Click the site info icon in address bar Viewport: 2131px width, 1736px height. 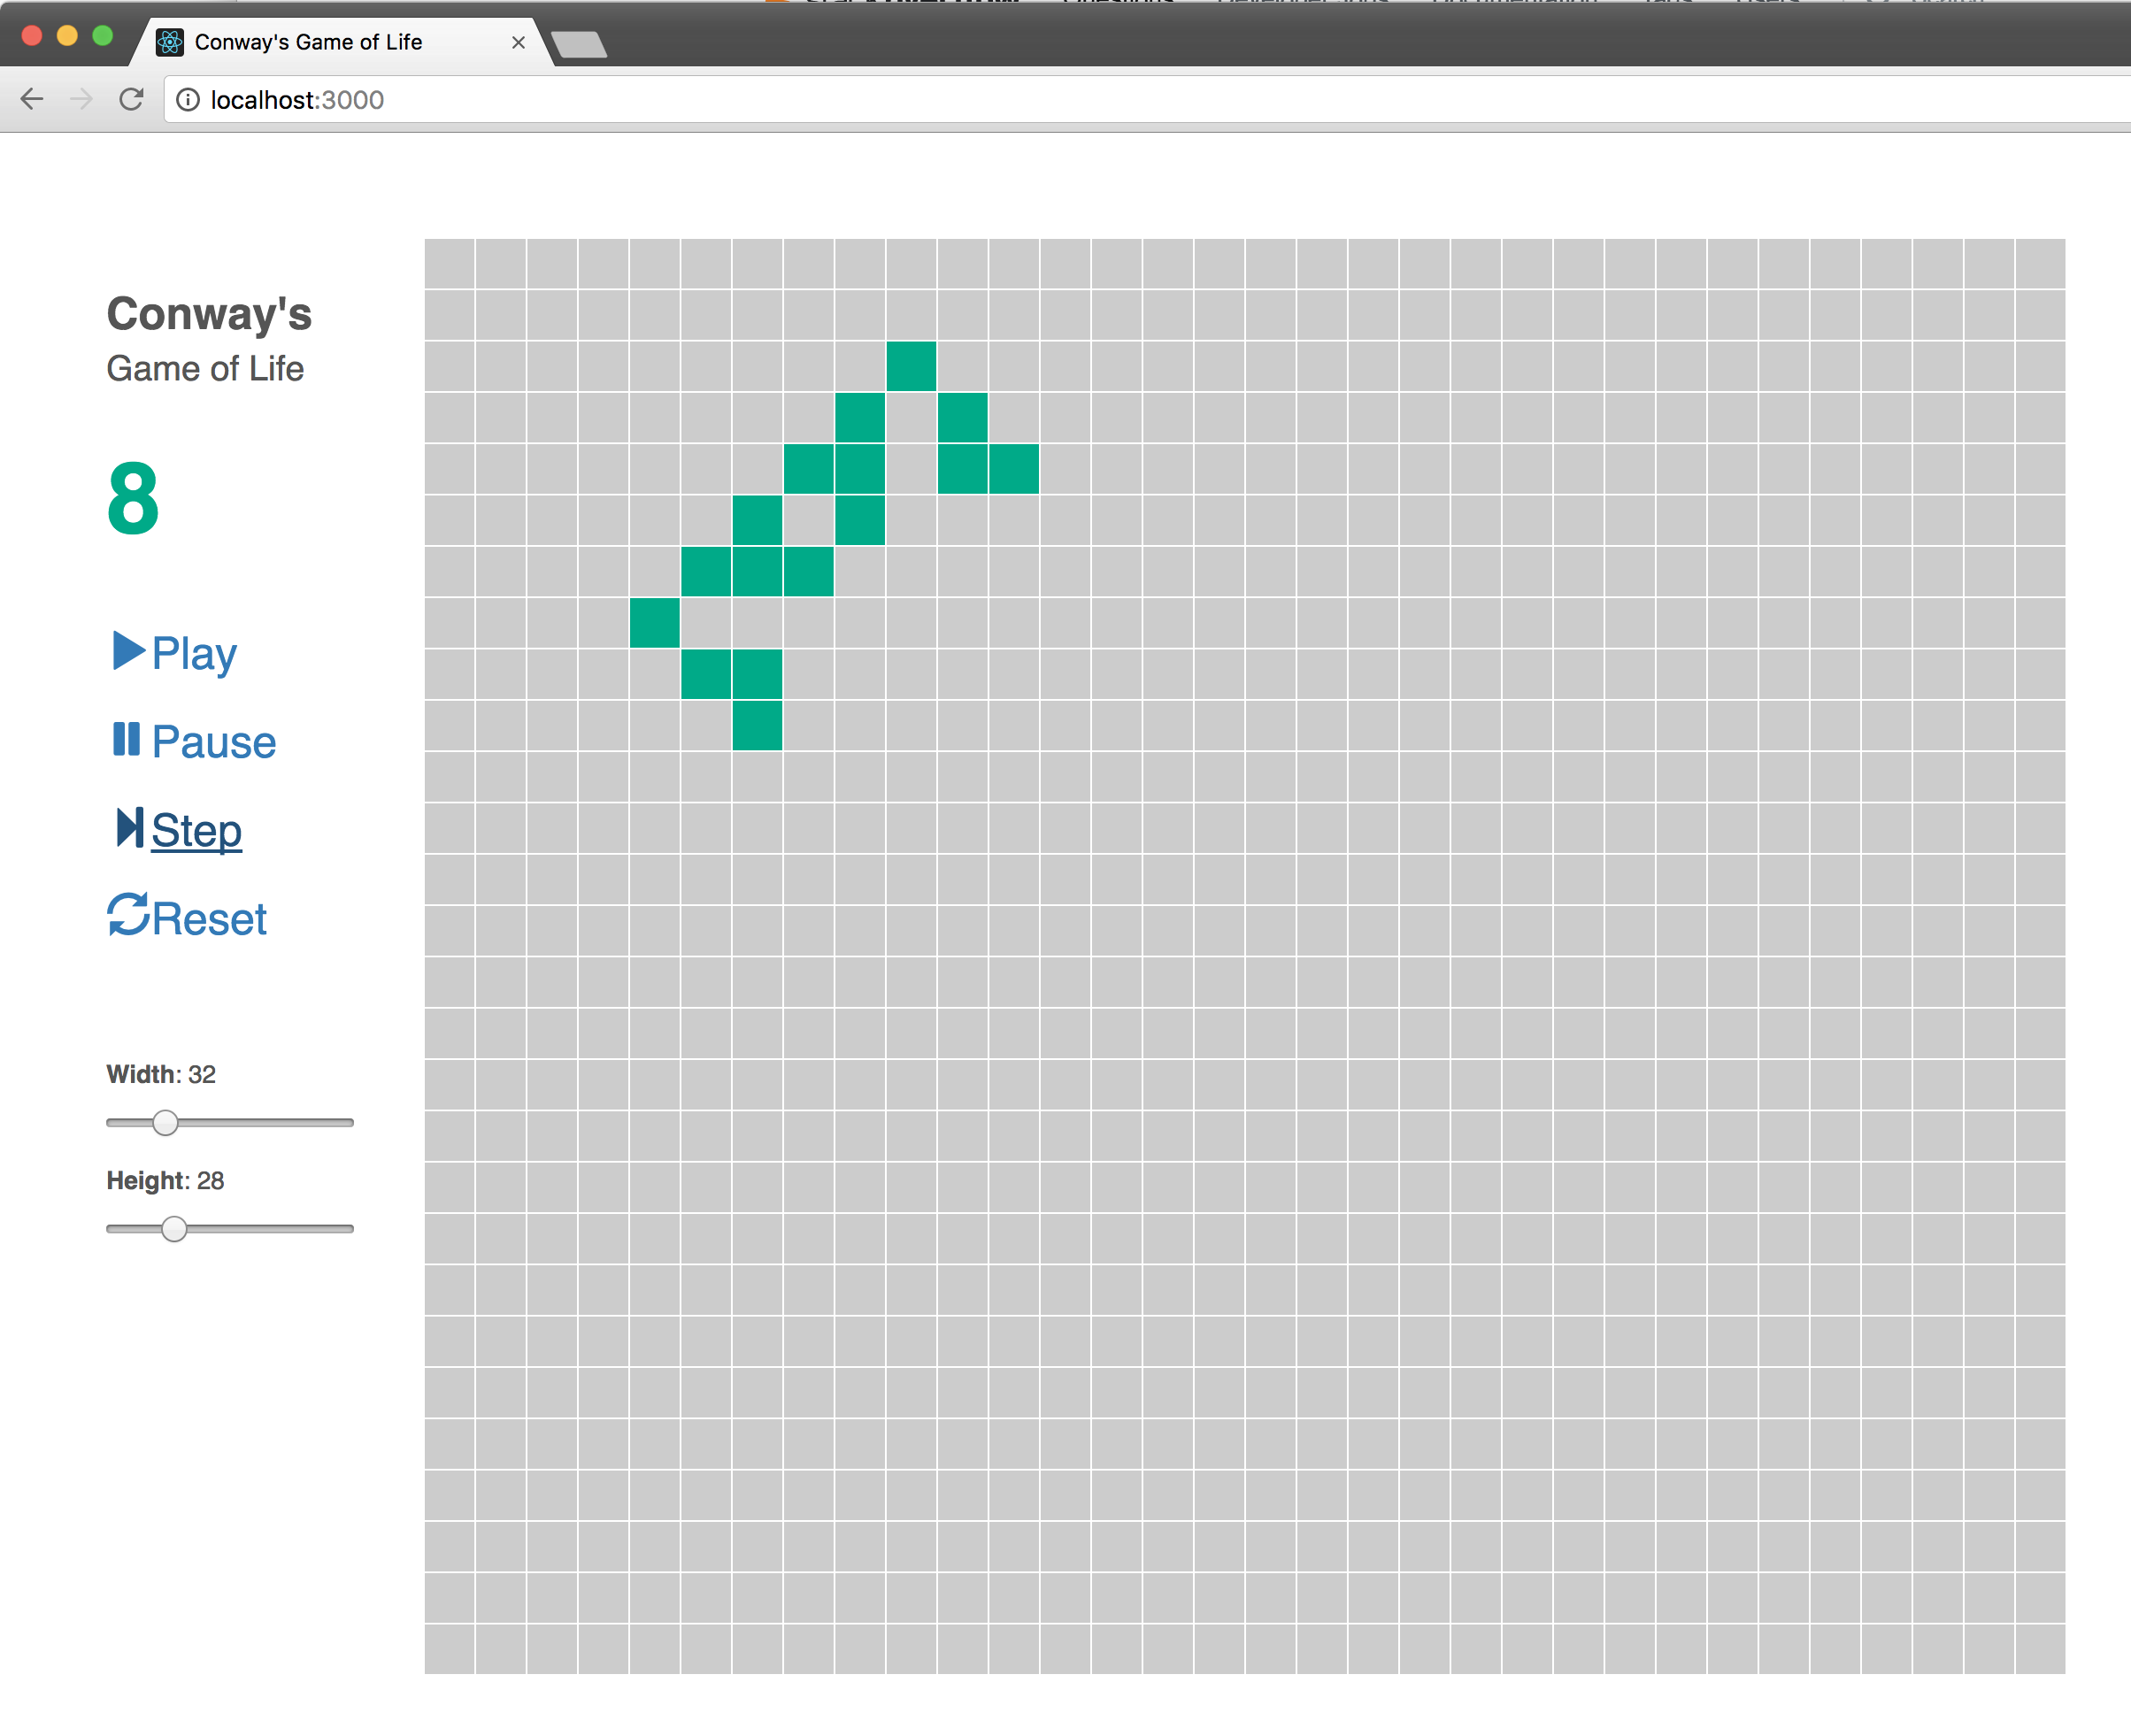tap(188, 100)
